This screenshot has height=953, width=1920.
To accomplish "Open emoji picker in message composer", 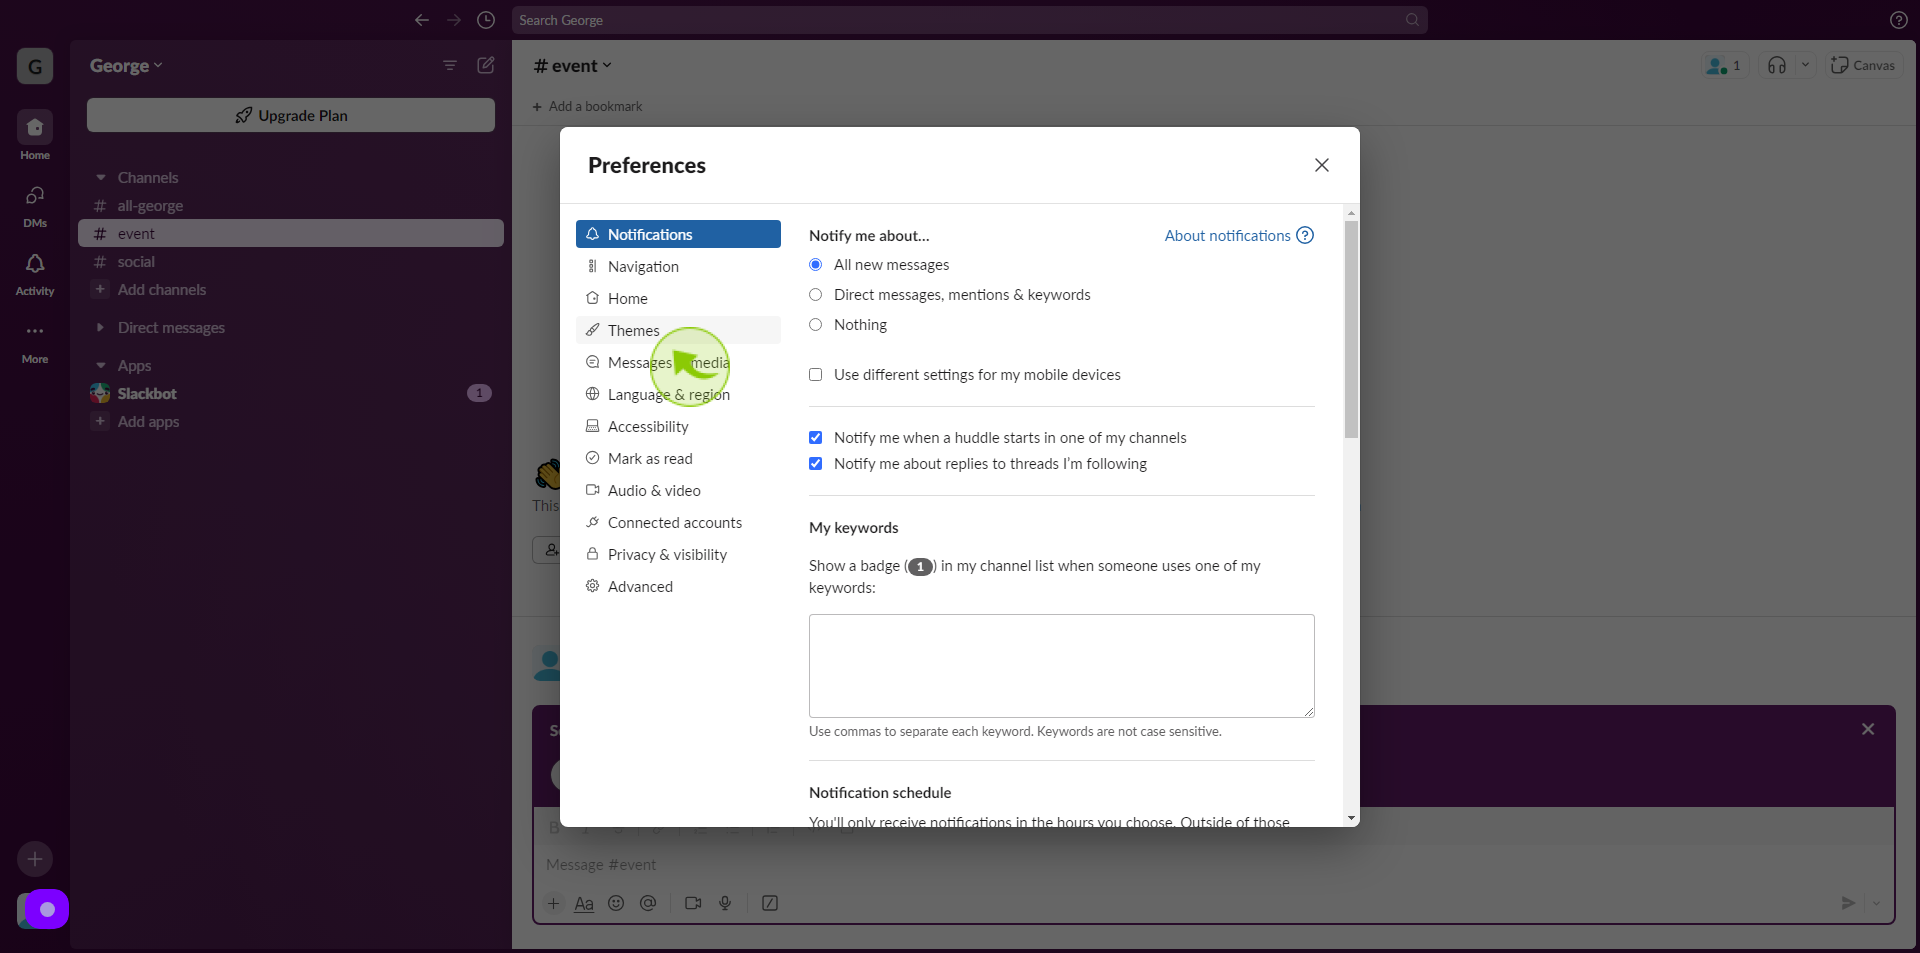I will pyautogui.click(x=616, y=903).
